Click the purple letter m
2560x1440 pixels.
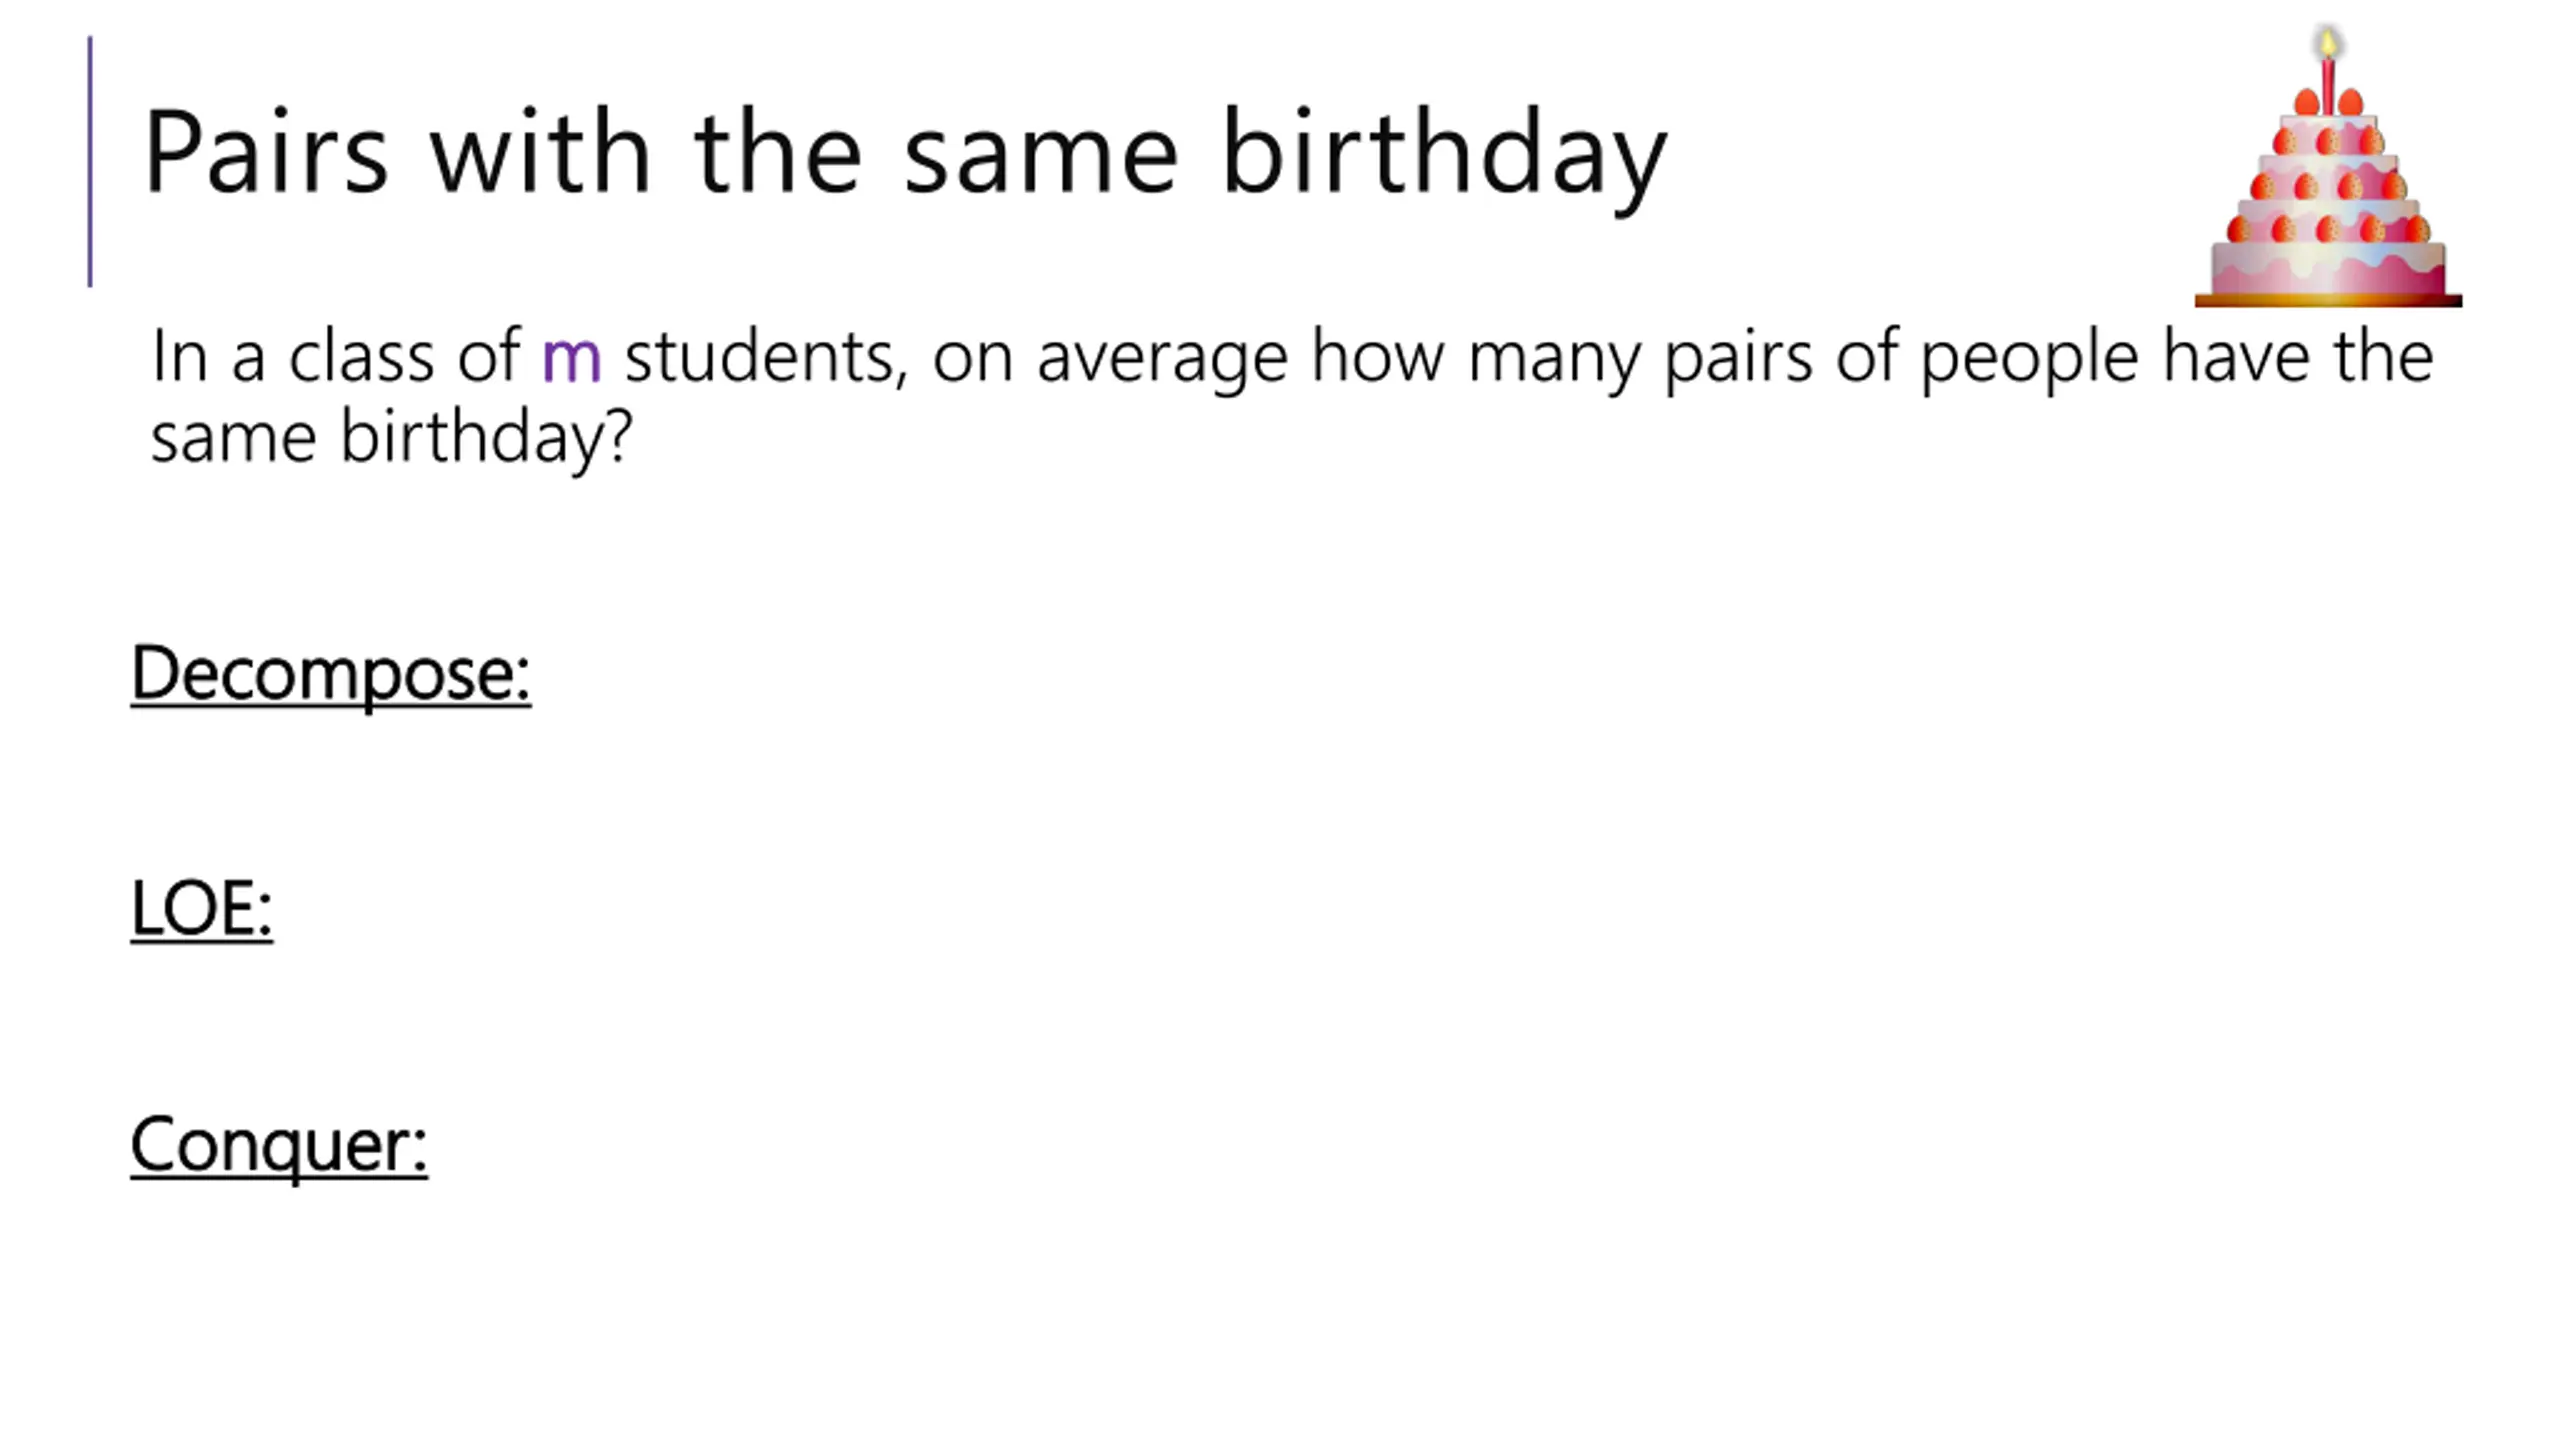pos(571,358)
